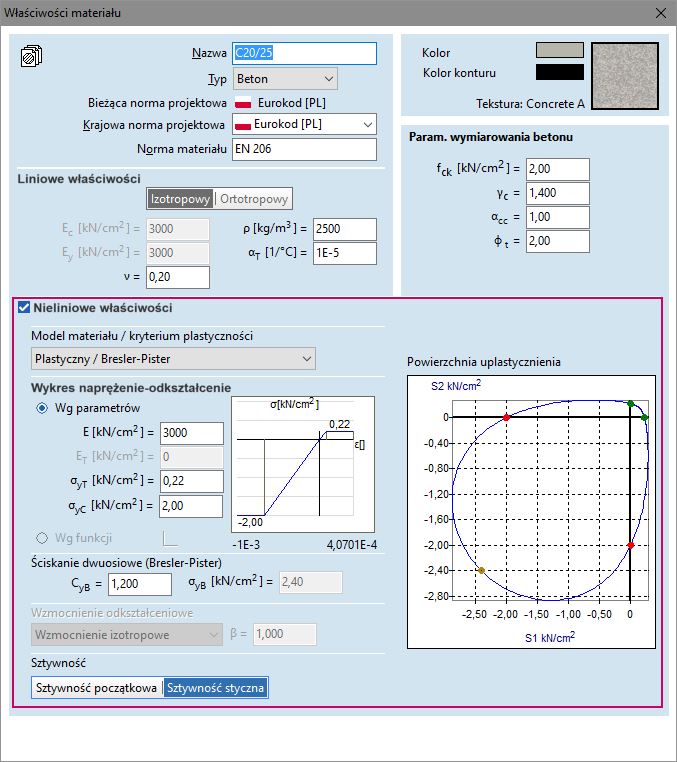Choose Sztywność początkowa button
The image size is (677, 762).
coord(97,688)
